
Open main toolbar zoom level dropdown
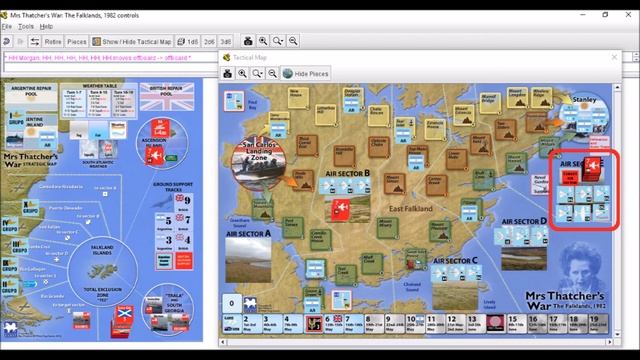point(278,41)
